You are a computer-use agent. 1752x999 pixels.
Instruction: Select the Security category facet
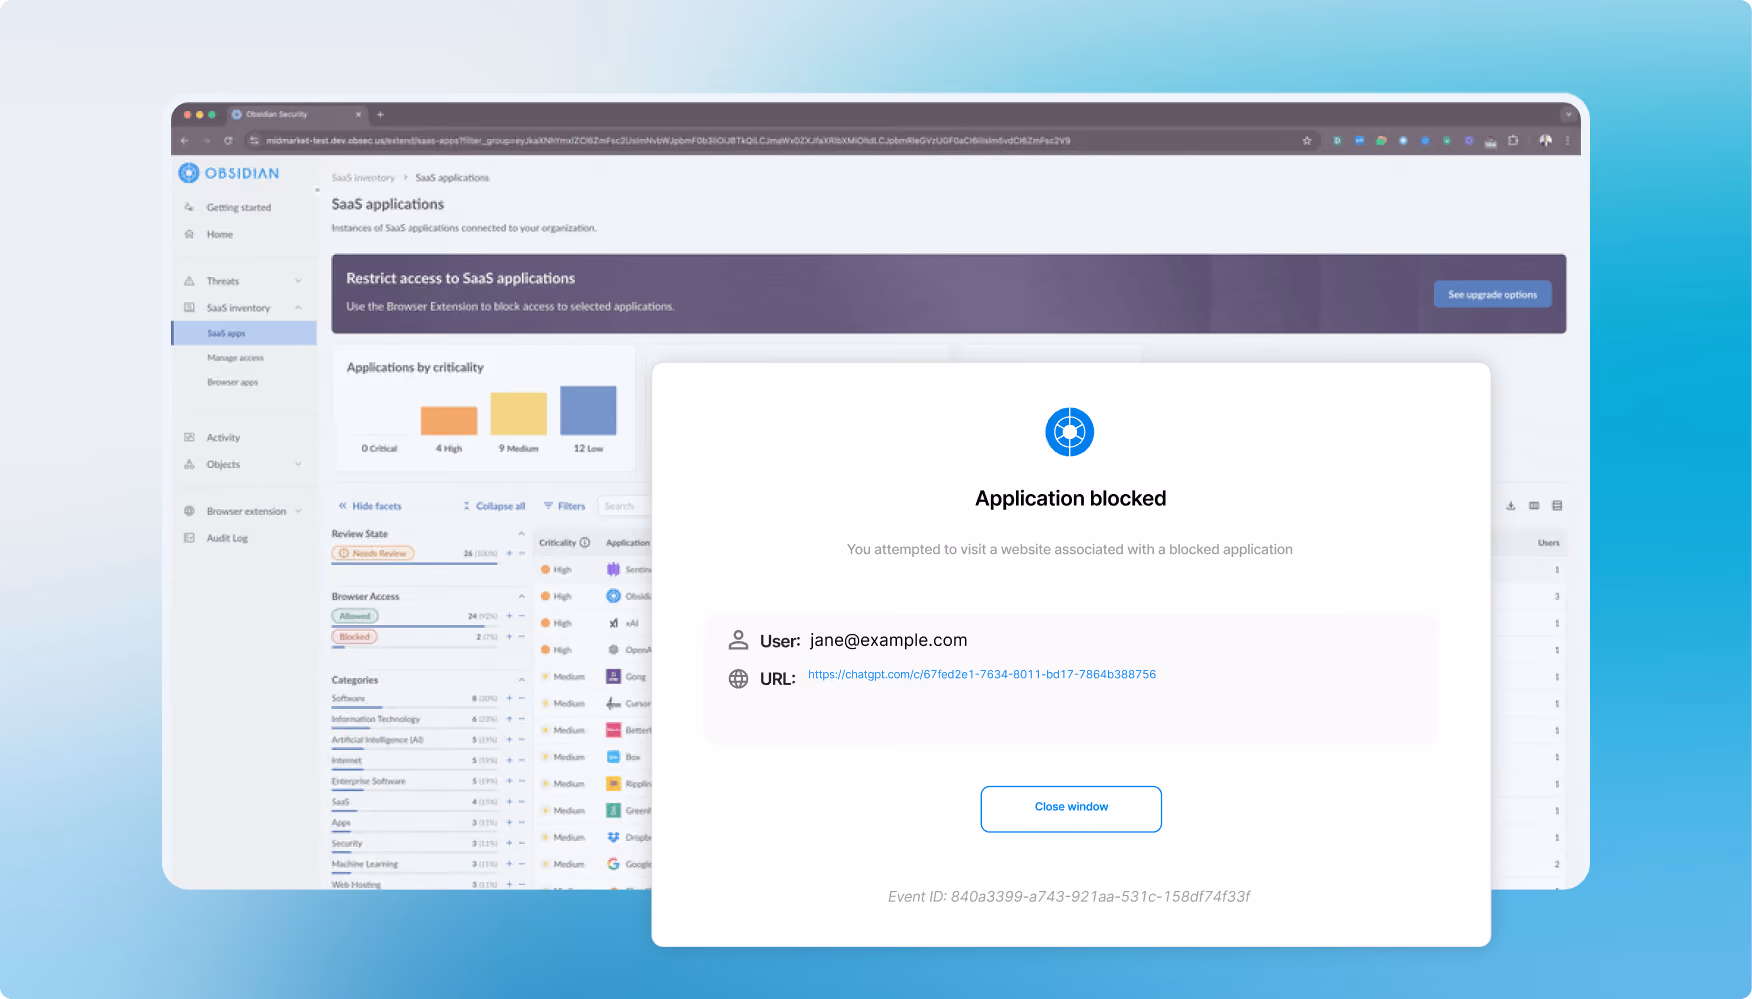tap(347, 844)
